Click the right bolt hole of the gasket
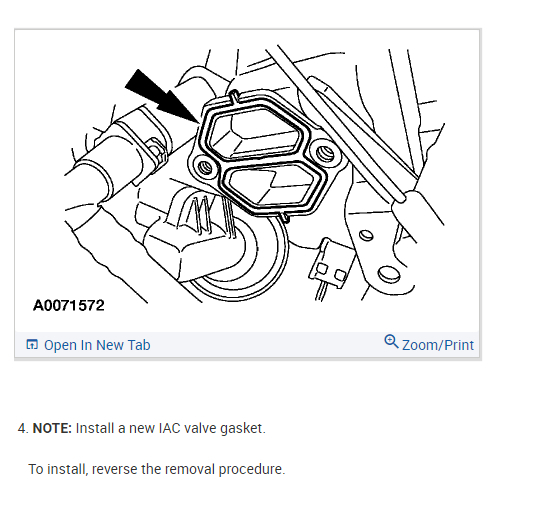Viewport: 545px width, 505px height. [326, 152]
